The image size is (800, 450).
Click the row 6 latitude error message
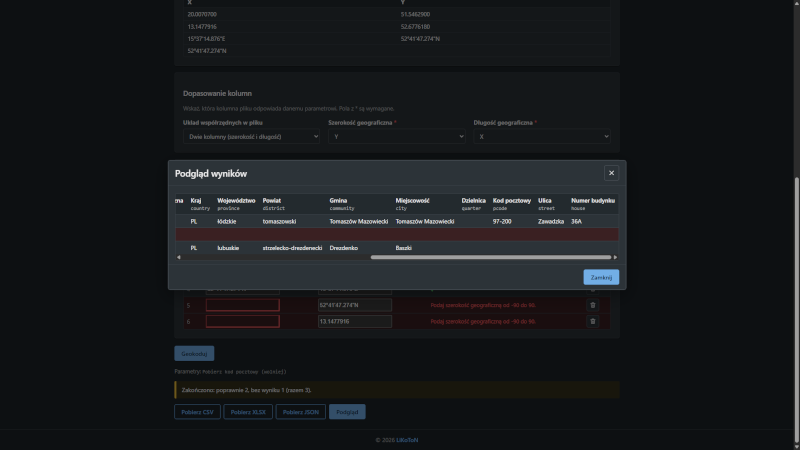click(483, 321)
